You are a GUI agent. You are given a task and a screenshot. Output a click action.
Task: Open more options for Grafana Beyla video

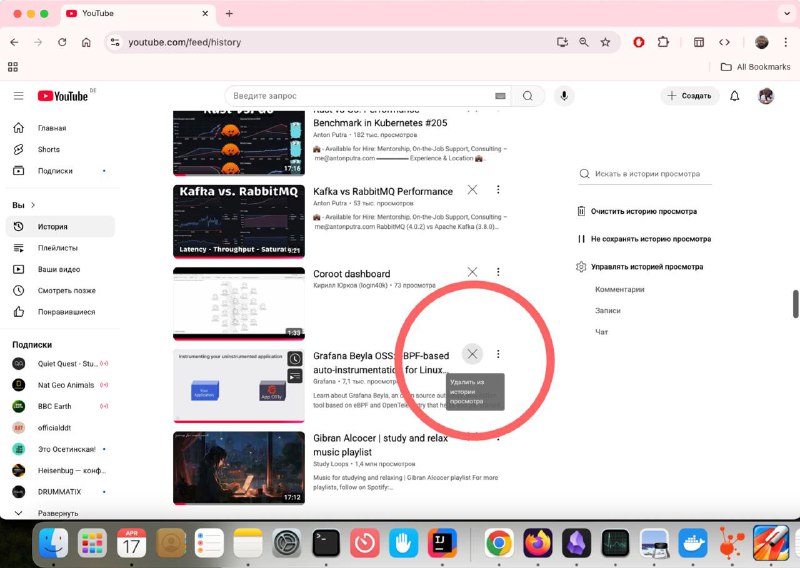pos(498,354)
